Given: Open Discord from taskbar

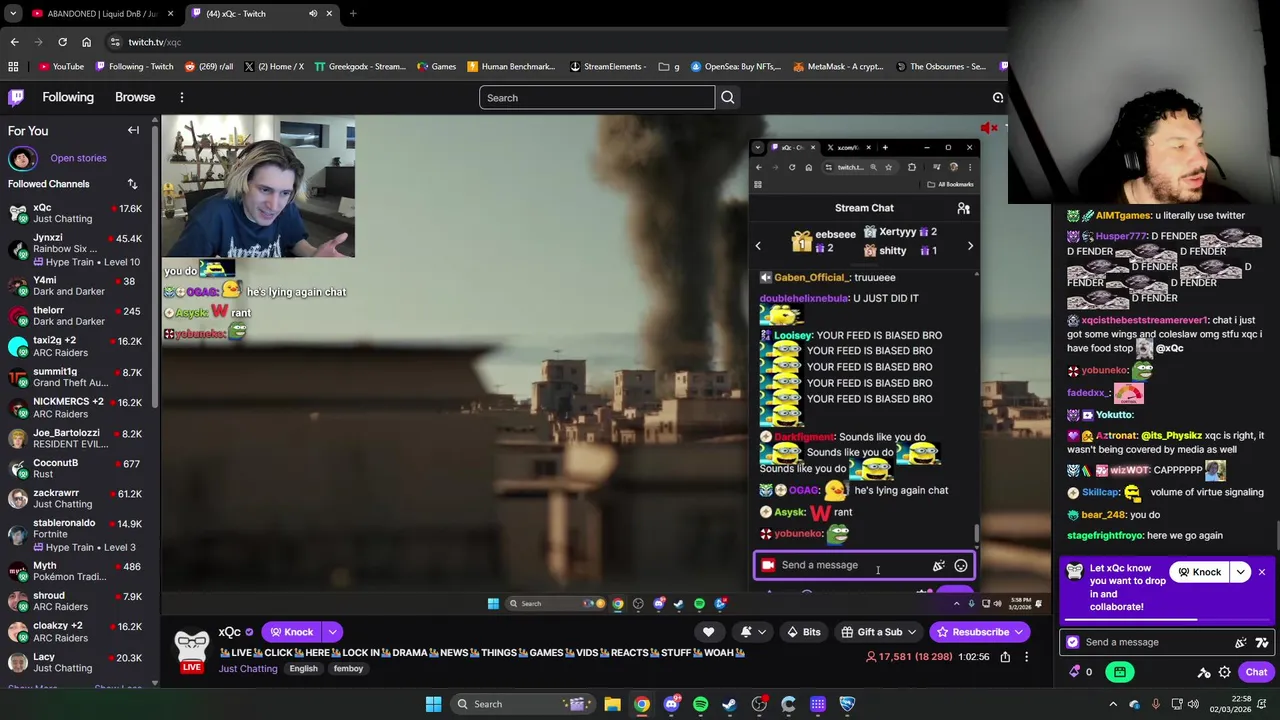Looking at the screenshot, I should coord(671,704).
